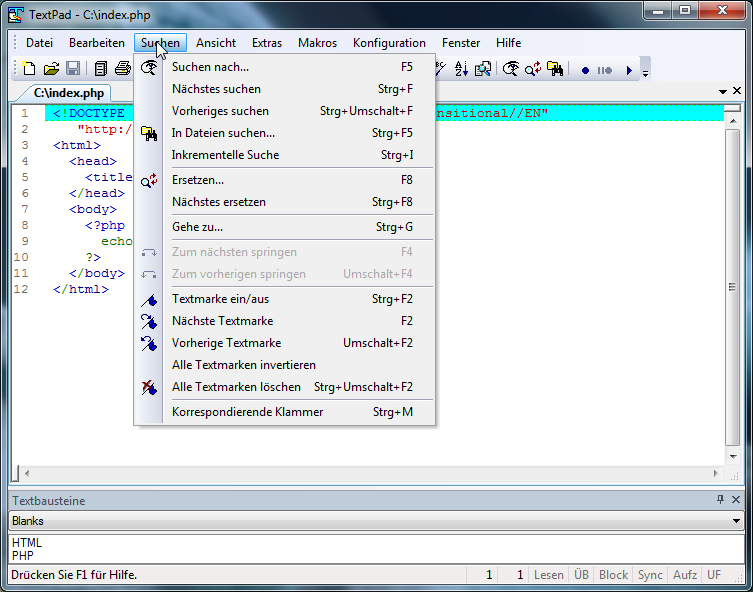The width and height of the screenshot is (753, 592).
Task: Click the 'Aufz' status bar indicator
Action: click(685, 575)
